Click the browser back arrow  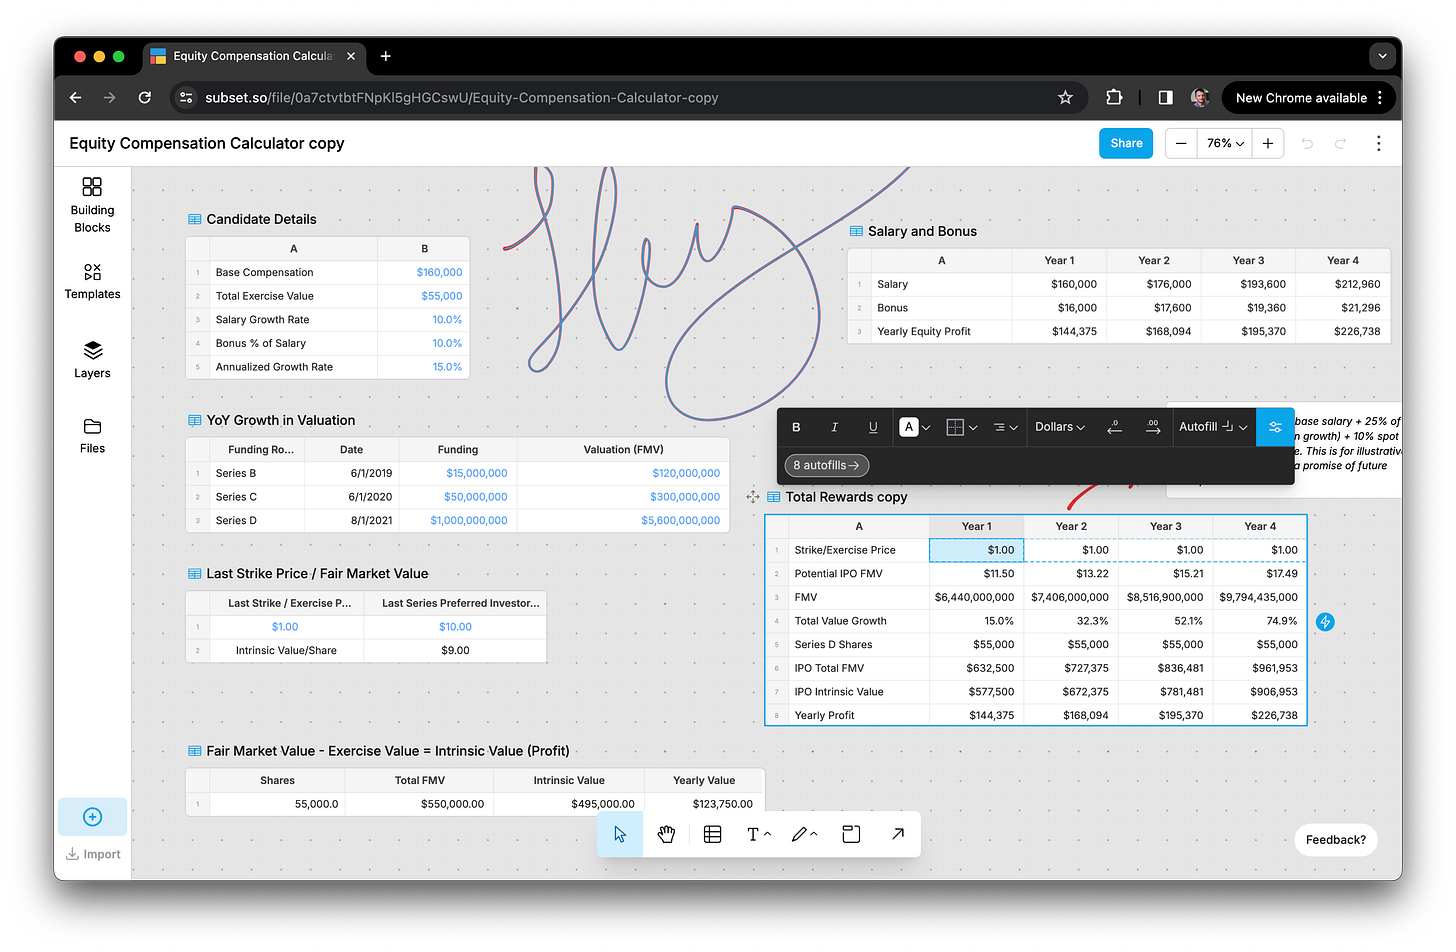pos(75,98)
